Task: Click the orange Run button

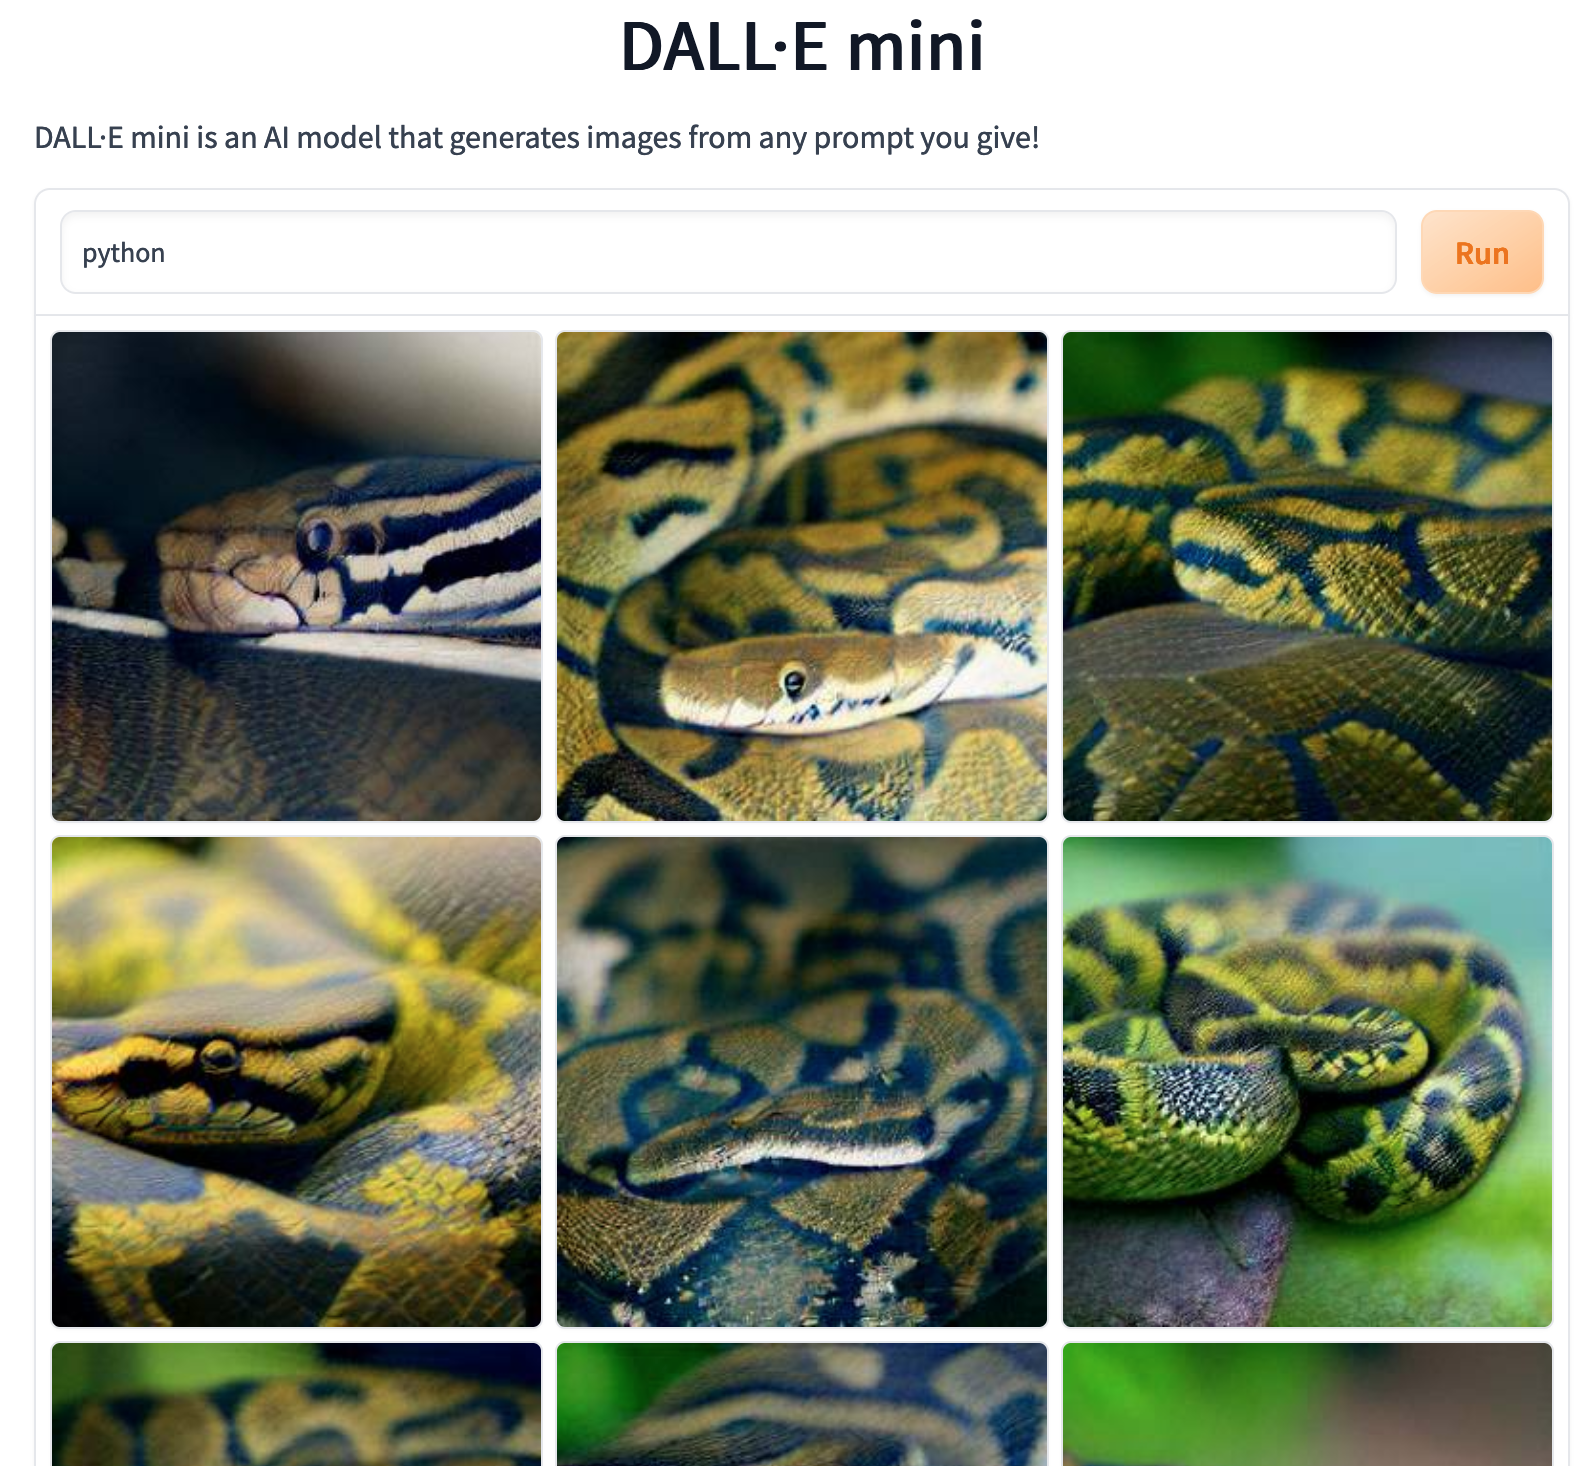Action: tap(1481, 252)
